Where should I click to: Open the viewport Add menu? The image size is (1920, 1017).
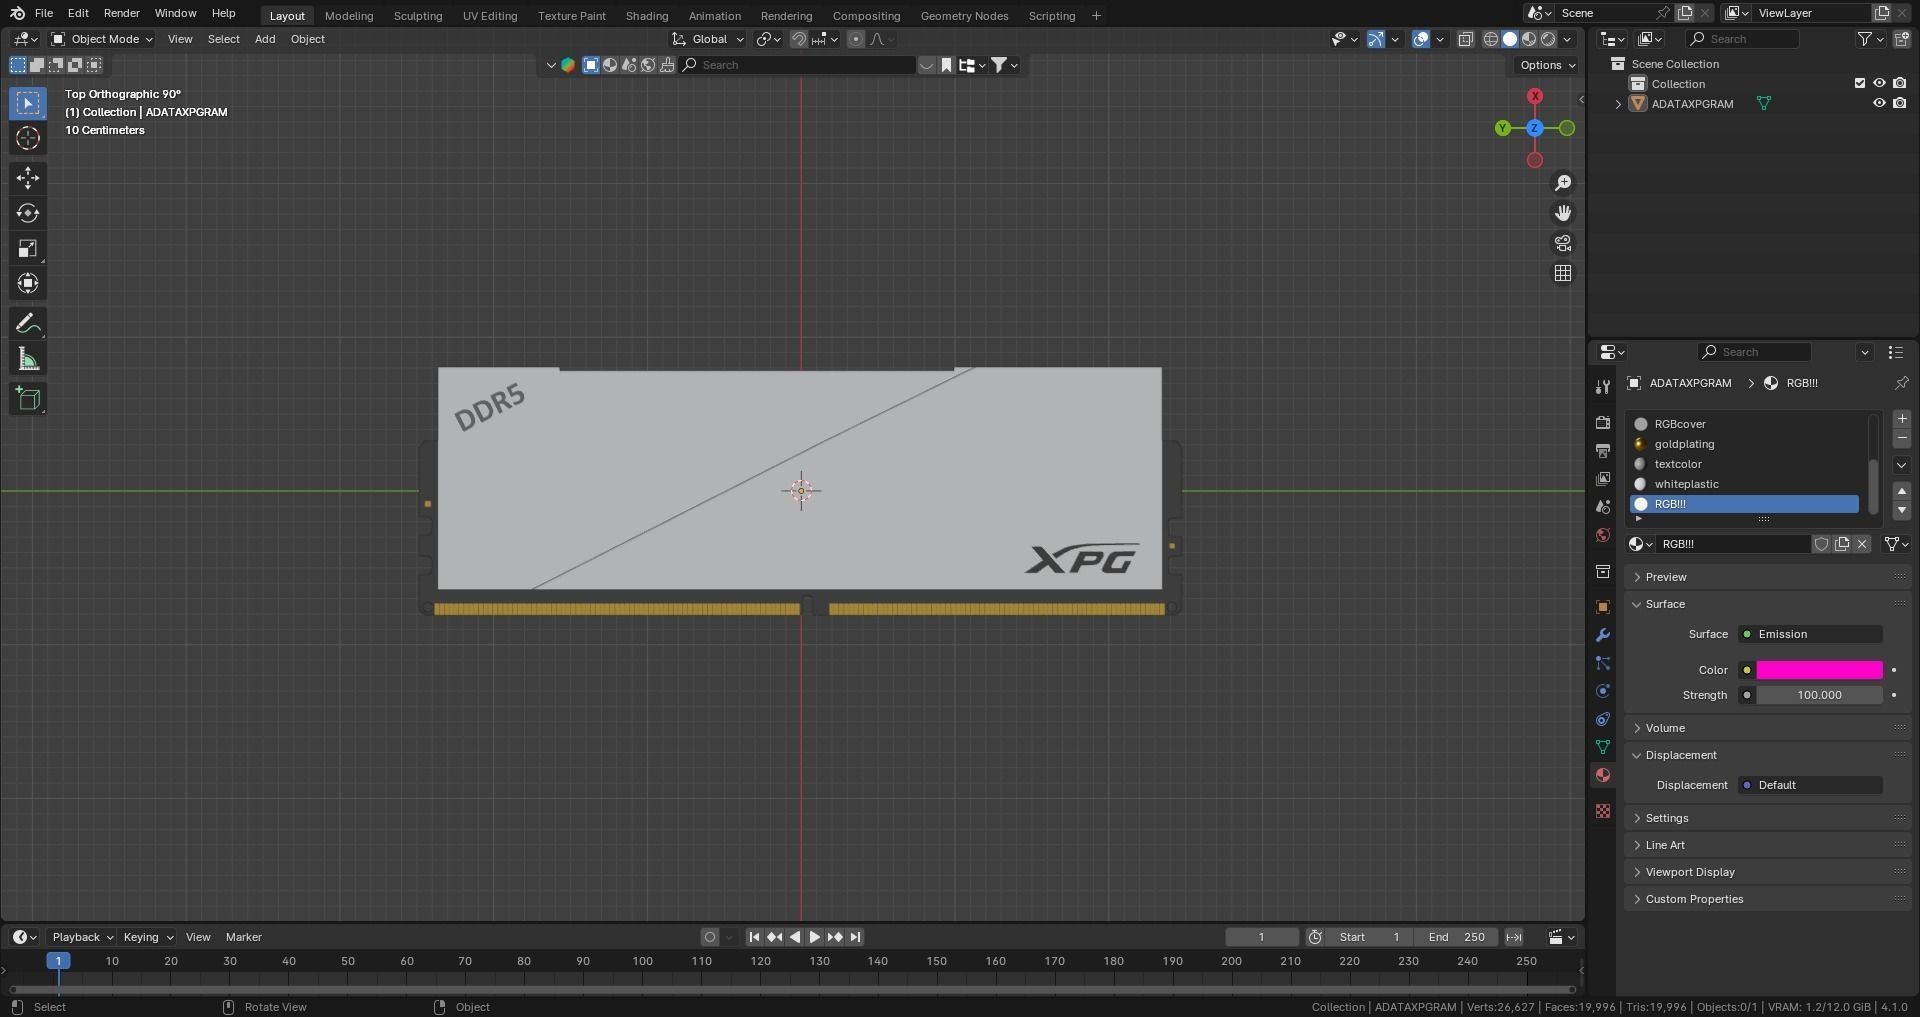point(265,39)
